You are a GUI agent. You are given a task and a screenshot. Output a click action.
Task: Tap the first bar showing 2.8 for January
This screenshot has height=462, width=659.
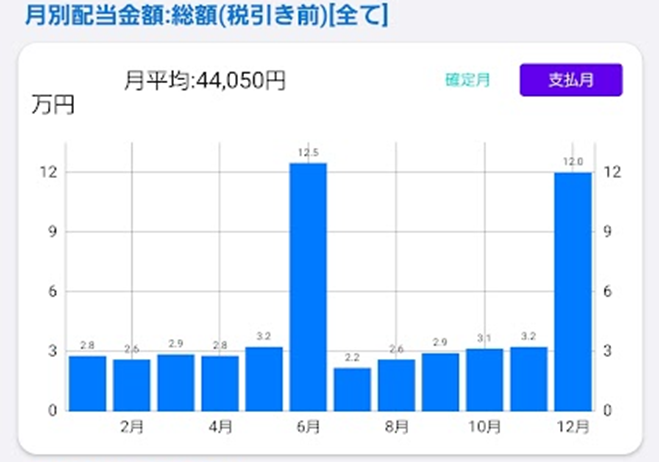pyautogui.click(x=88, y=383)
